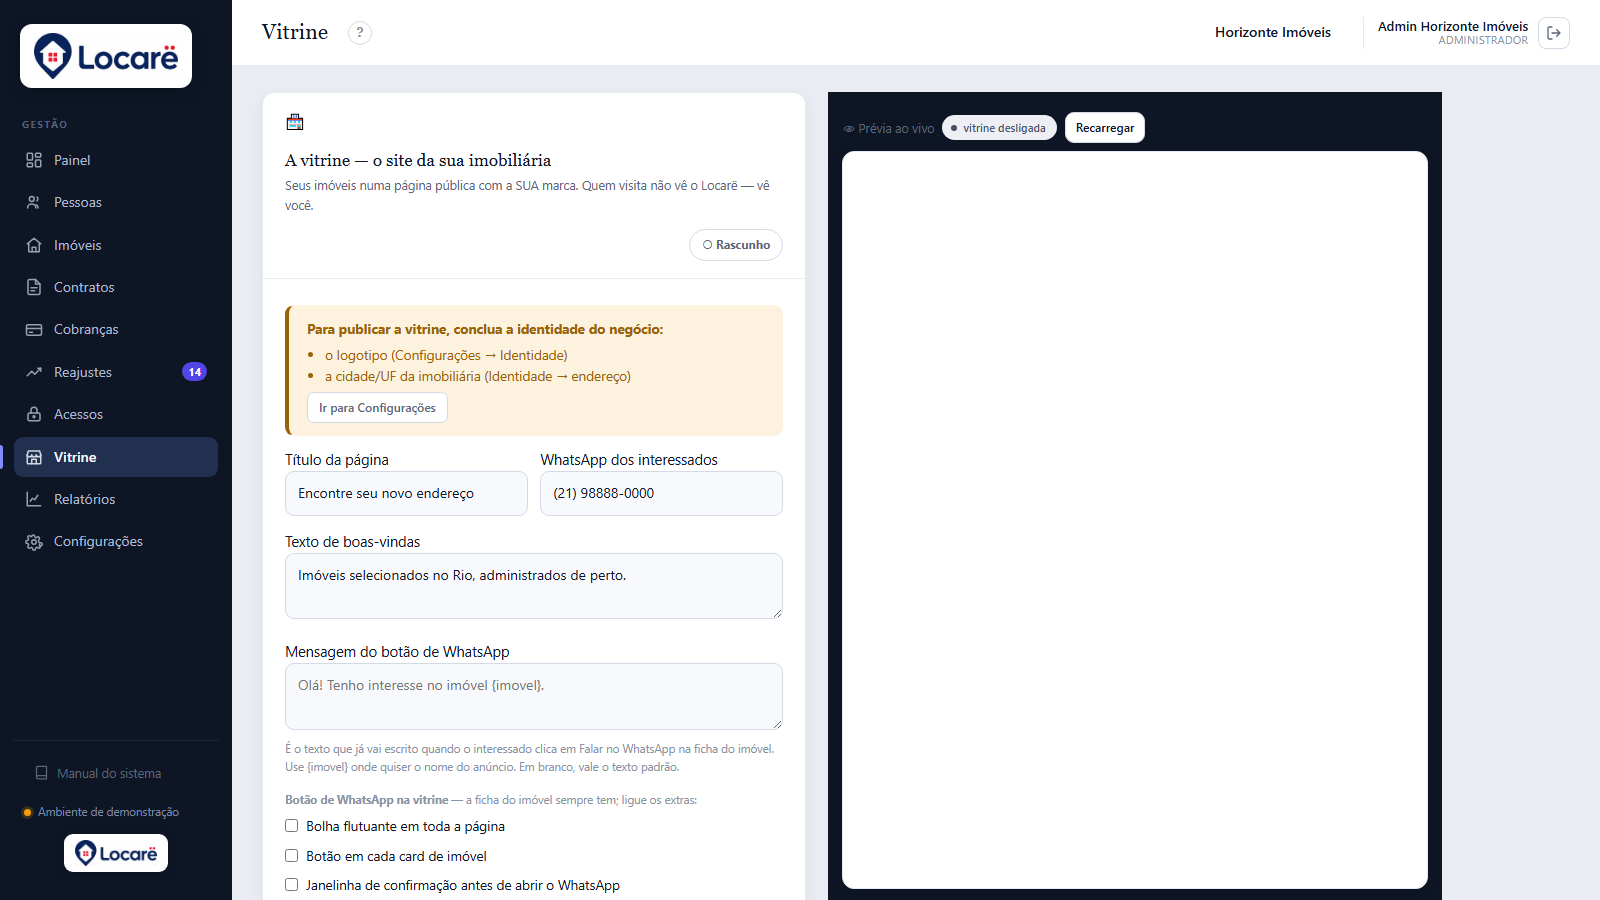Enable Botão em cada card de imóvel
The width and height of the screenshot is (1600, 900).
coord(292,856)
